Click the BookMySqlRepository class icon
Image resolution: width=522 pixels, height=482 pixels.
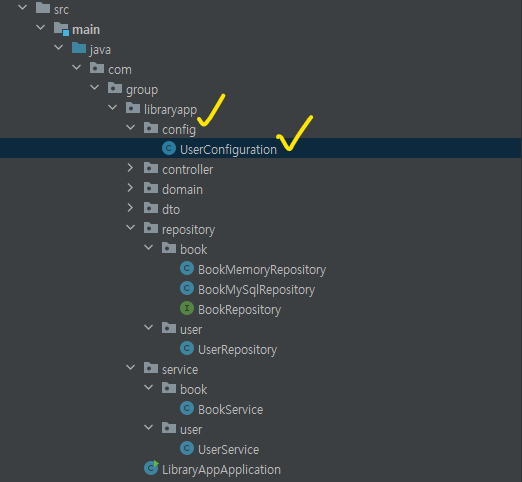187,288
